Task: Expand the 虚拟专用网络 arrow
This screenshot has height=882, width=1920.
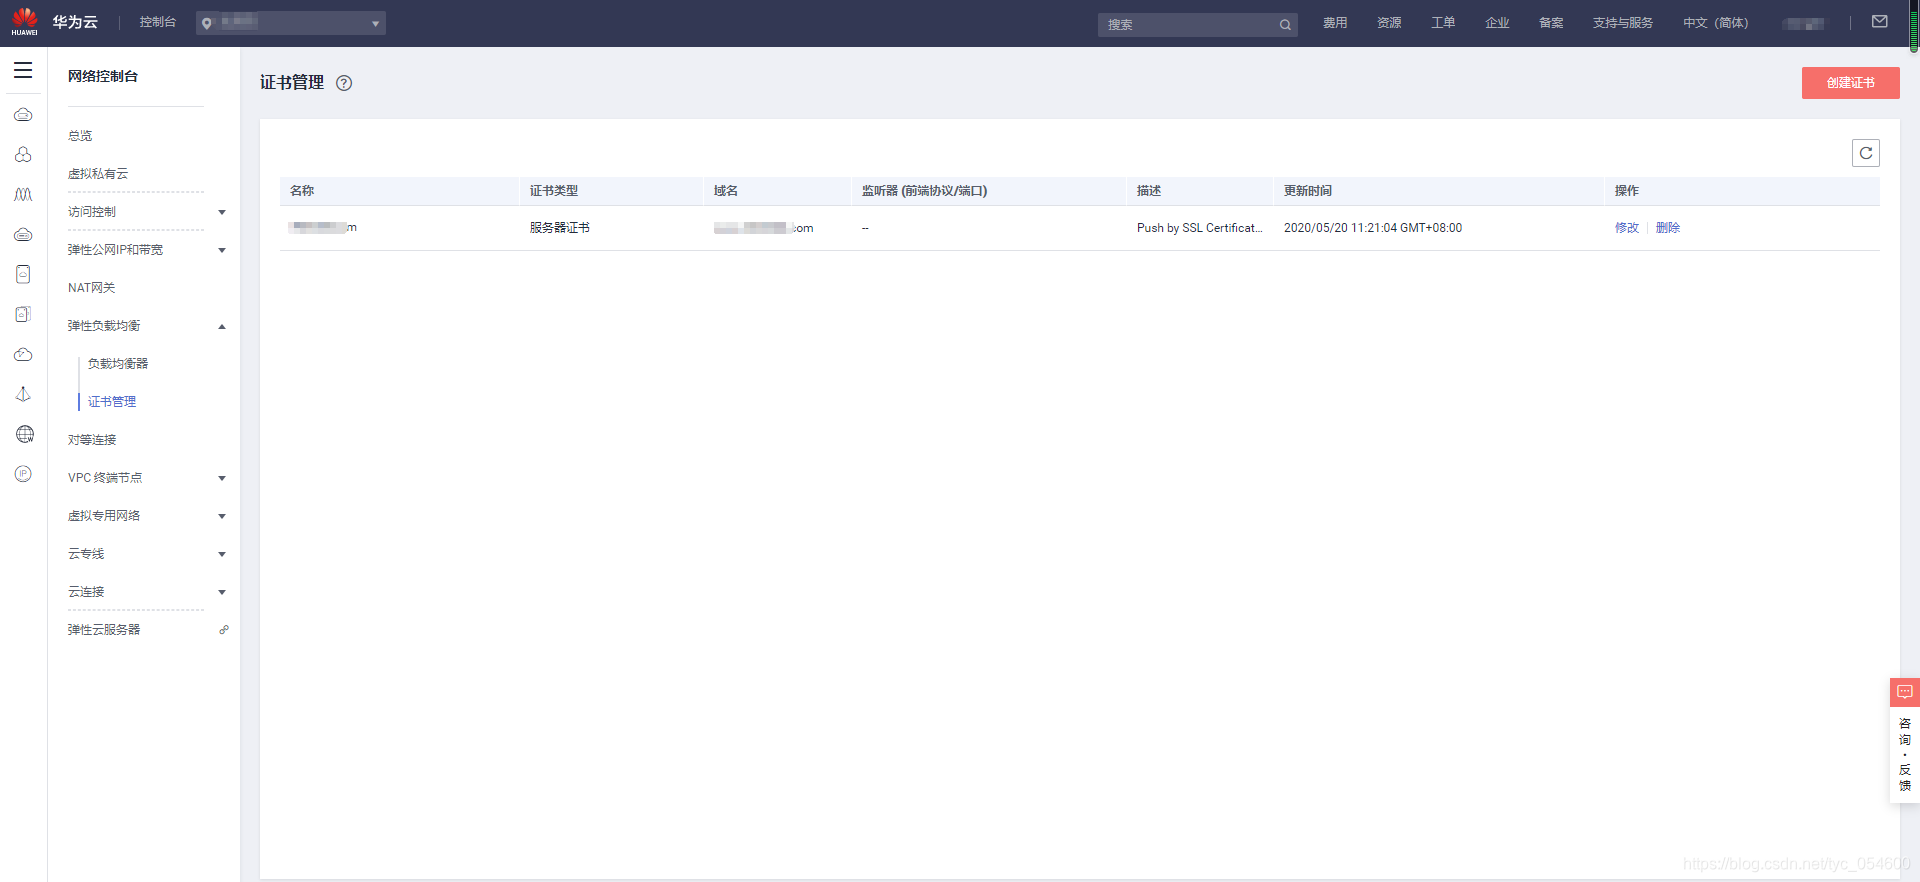Action: 222,516
